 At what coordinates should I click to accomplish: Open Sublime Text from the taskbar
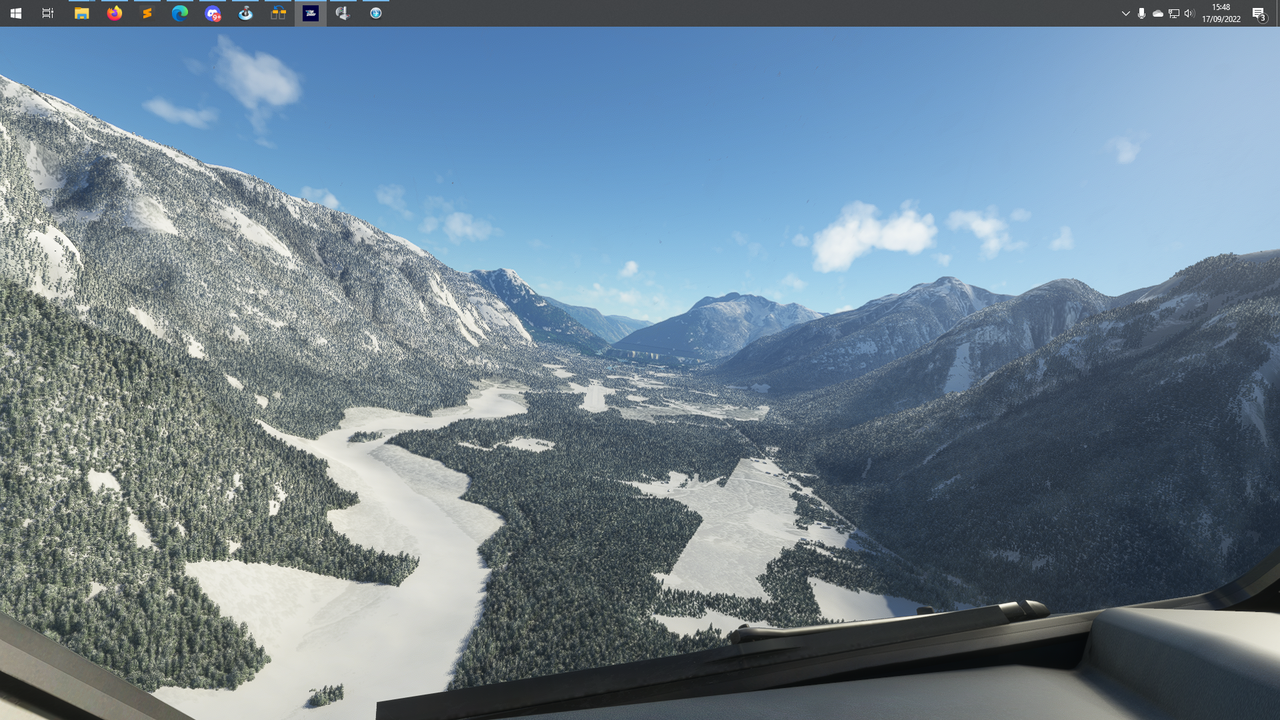147,13
